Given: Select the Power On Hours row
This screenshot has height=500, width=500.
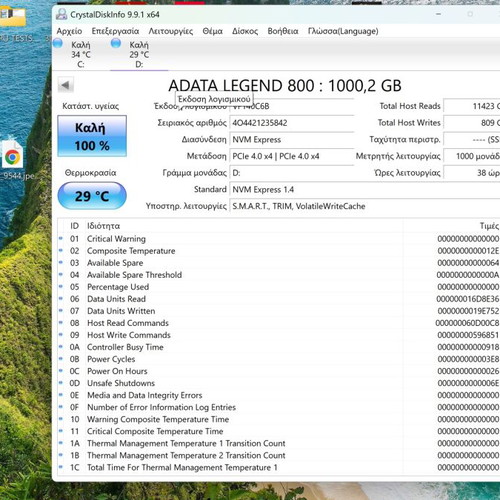Looking at the screenshot, I should point(279,371).
